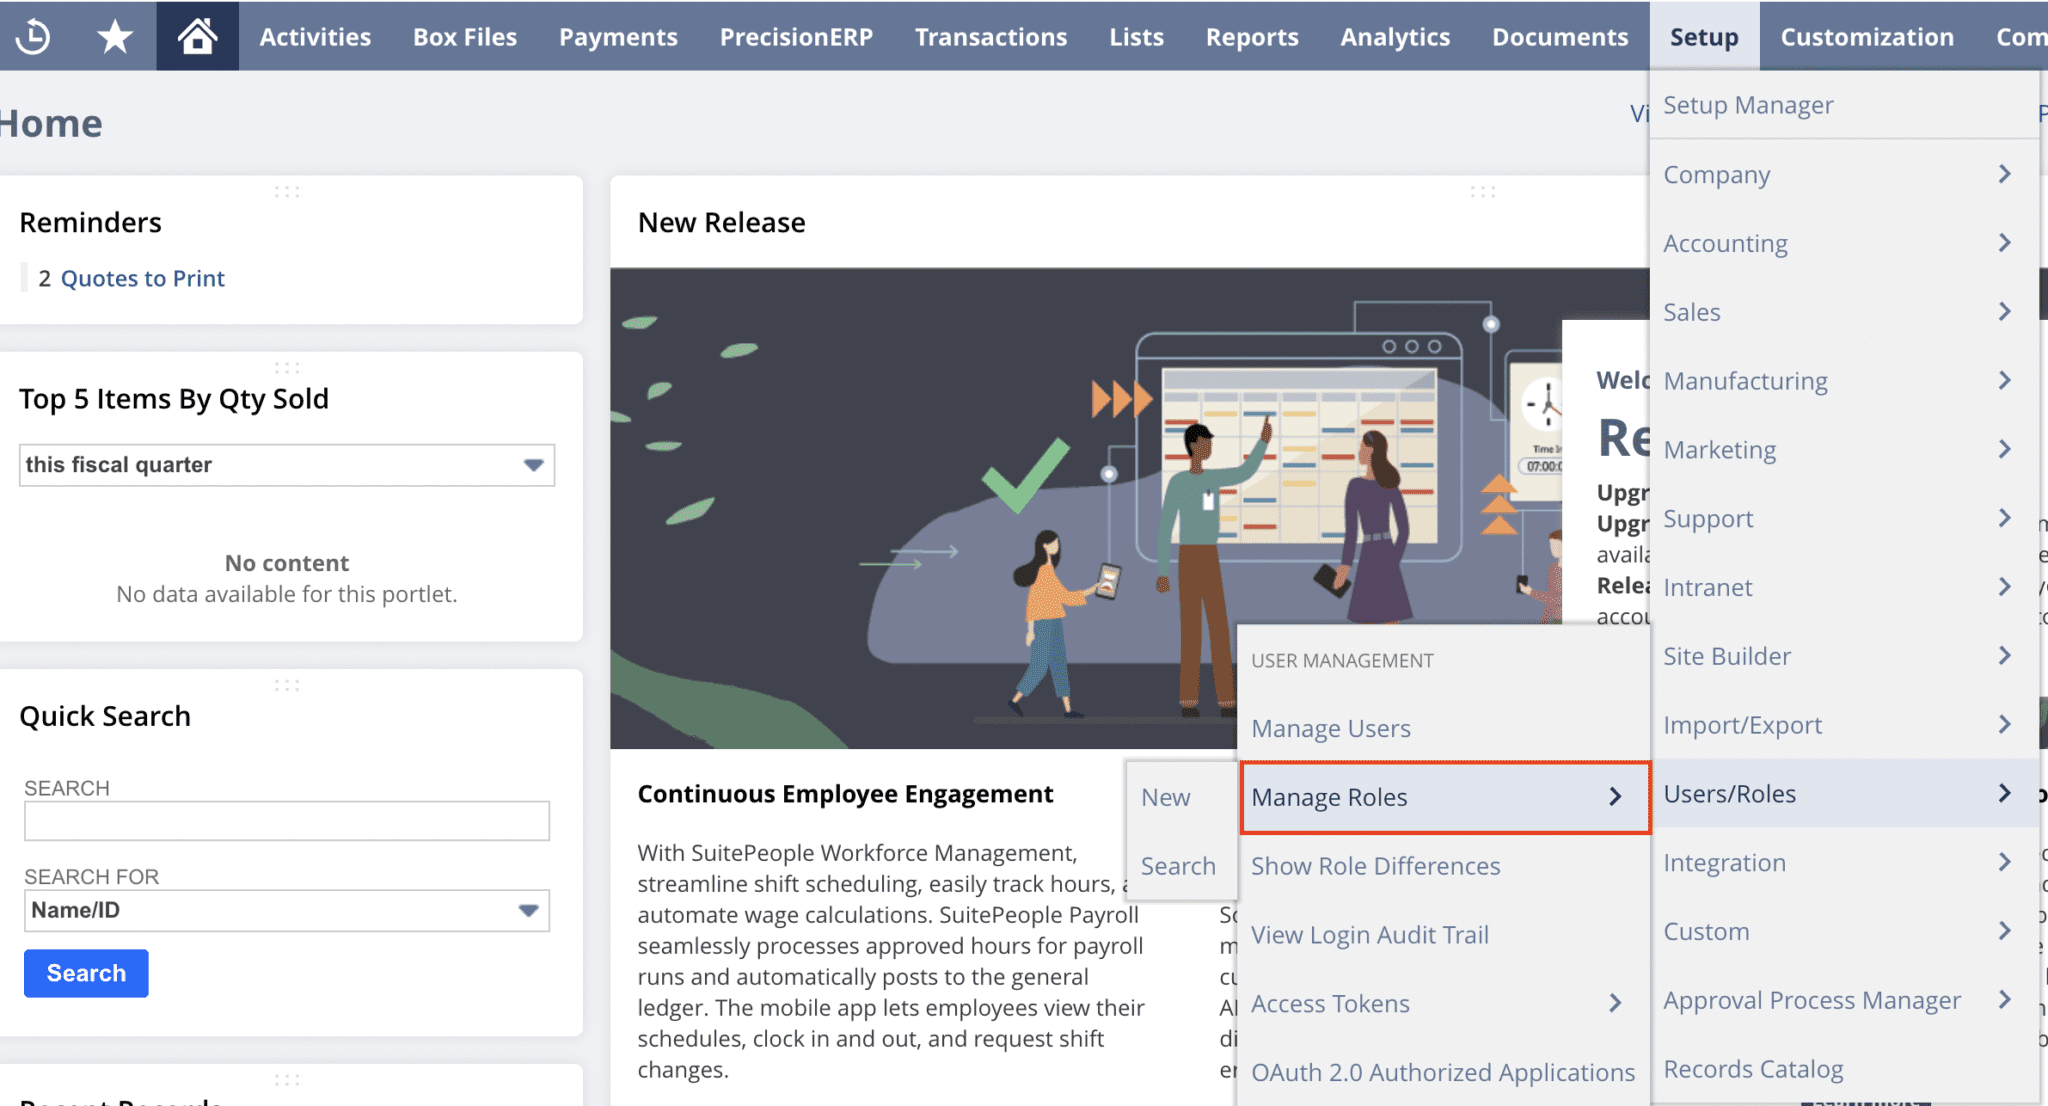Select "Manage Users" under User Management

[1330, 728]
